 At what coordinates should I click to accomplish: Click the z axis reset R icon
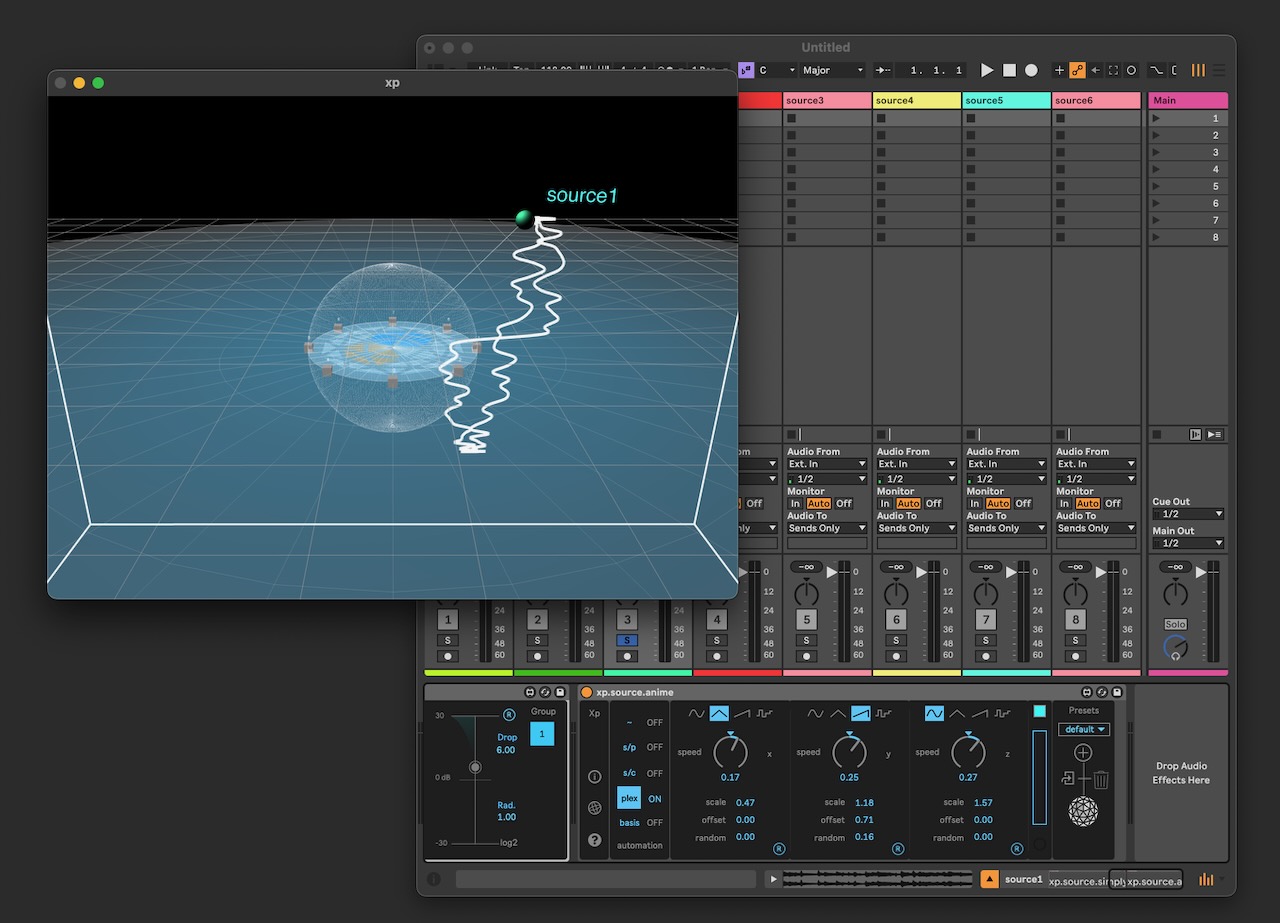pos(1017,849)
